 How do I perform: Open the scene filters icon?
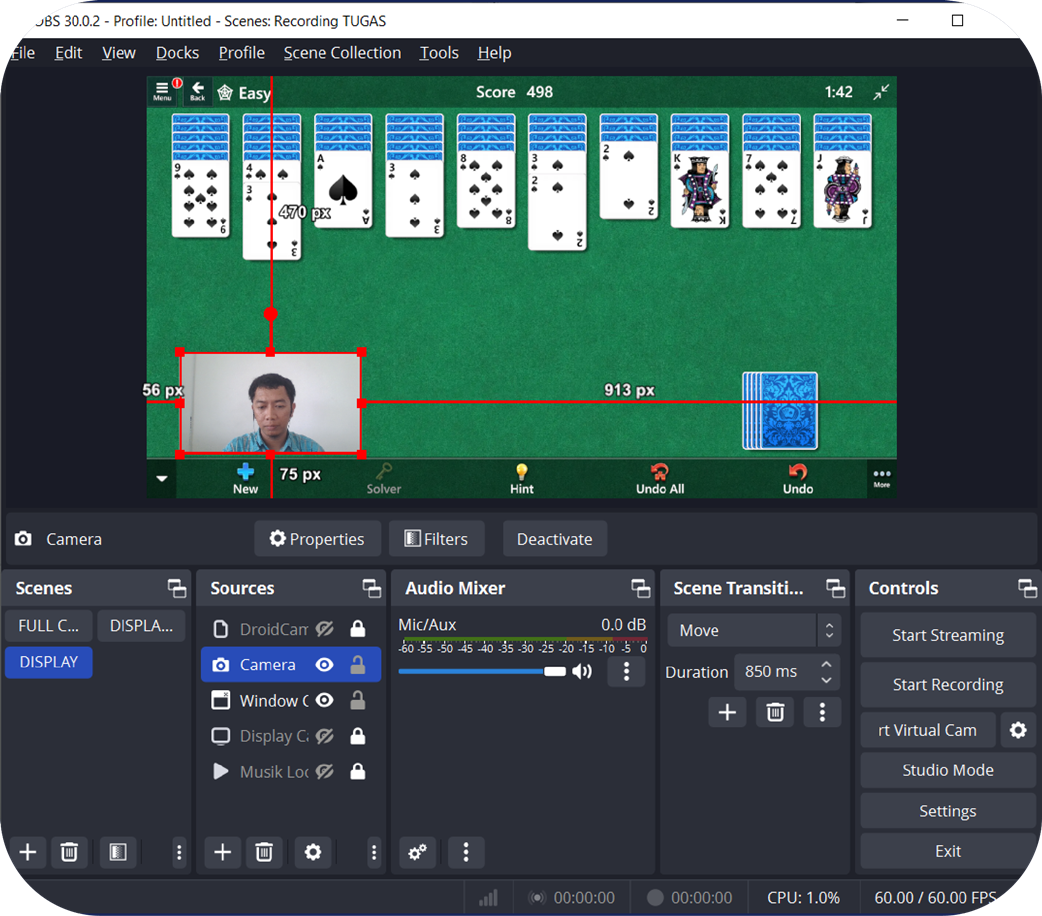pos(118,852)
